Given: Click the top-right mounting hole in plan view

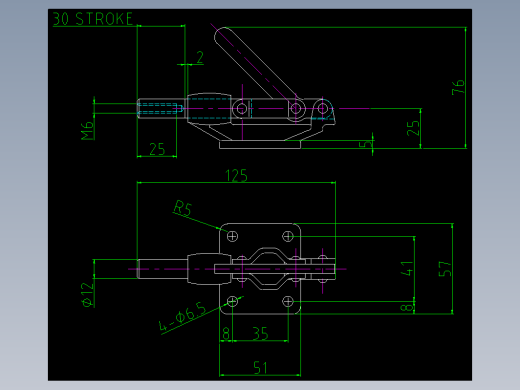Looking at the screenshot, I should tap(288, 236).
